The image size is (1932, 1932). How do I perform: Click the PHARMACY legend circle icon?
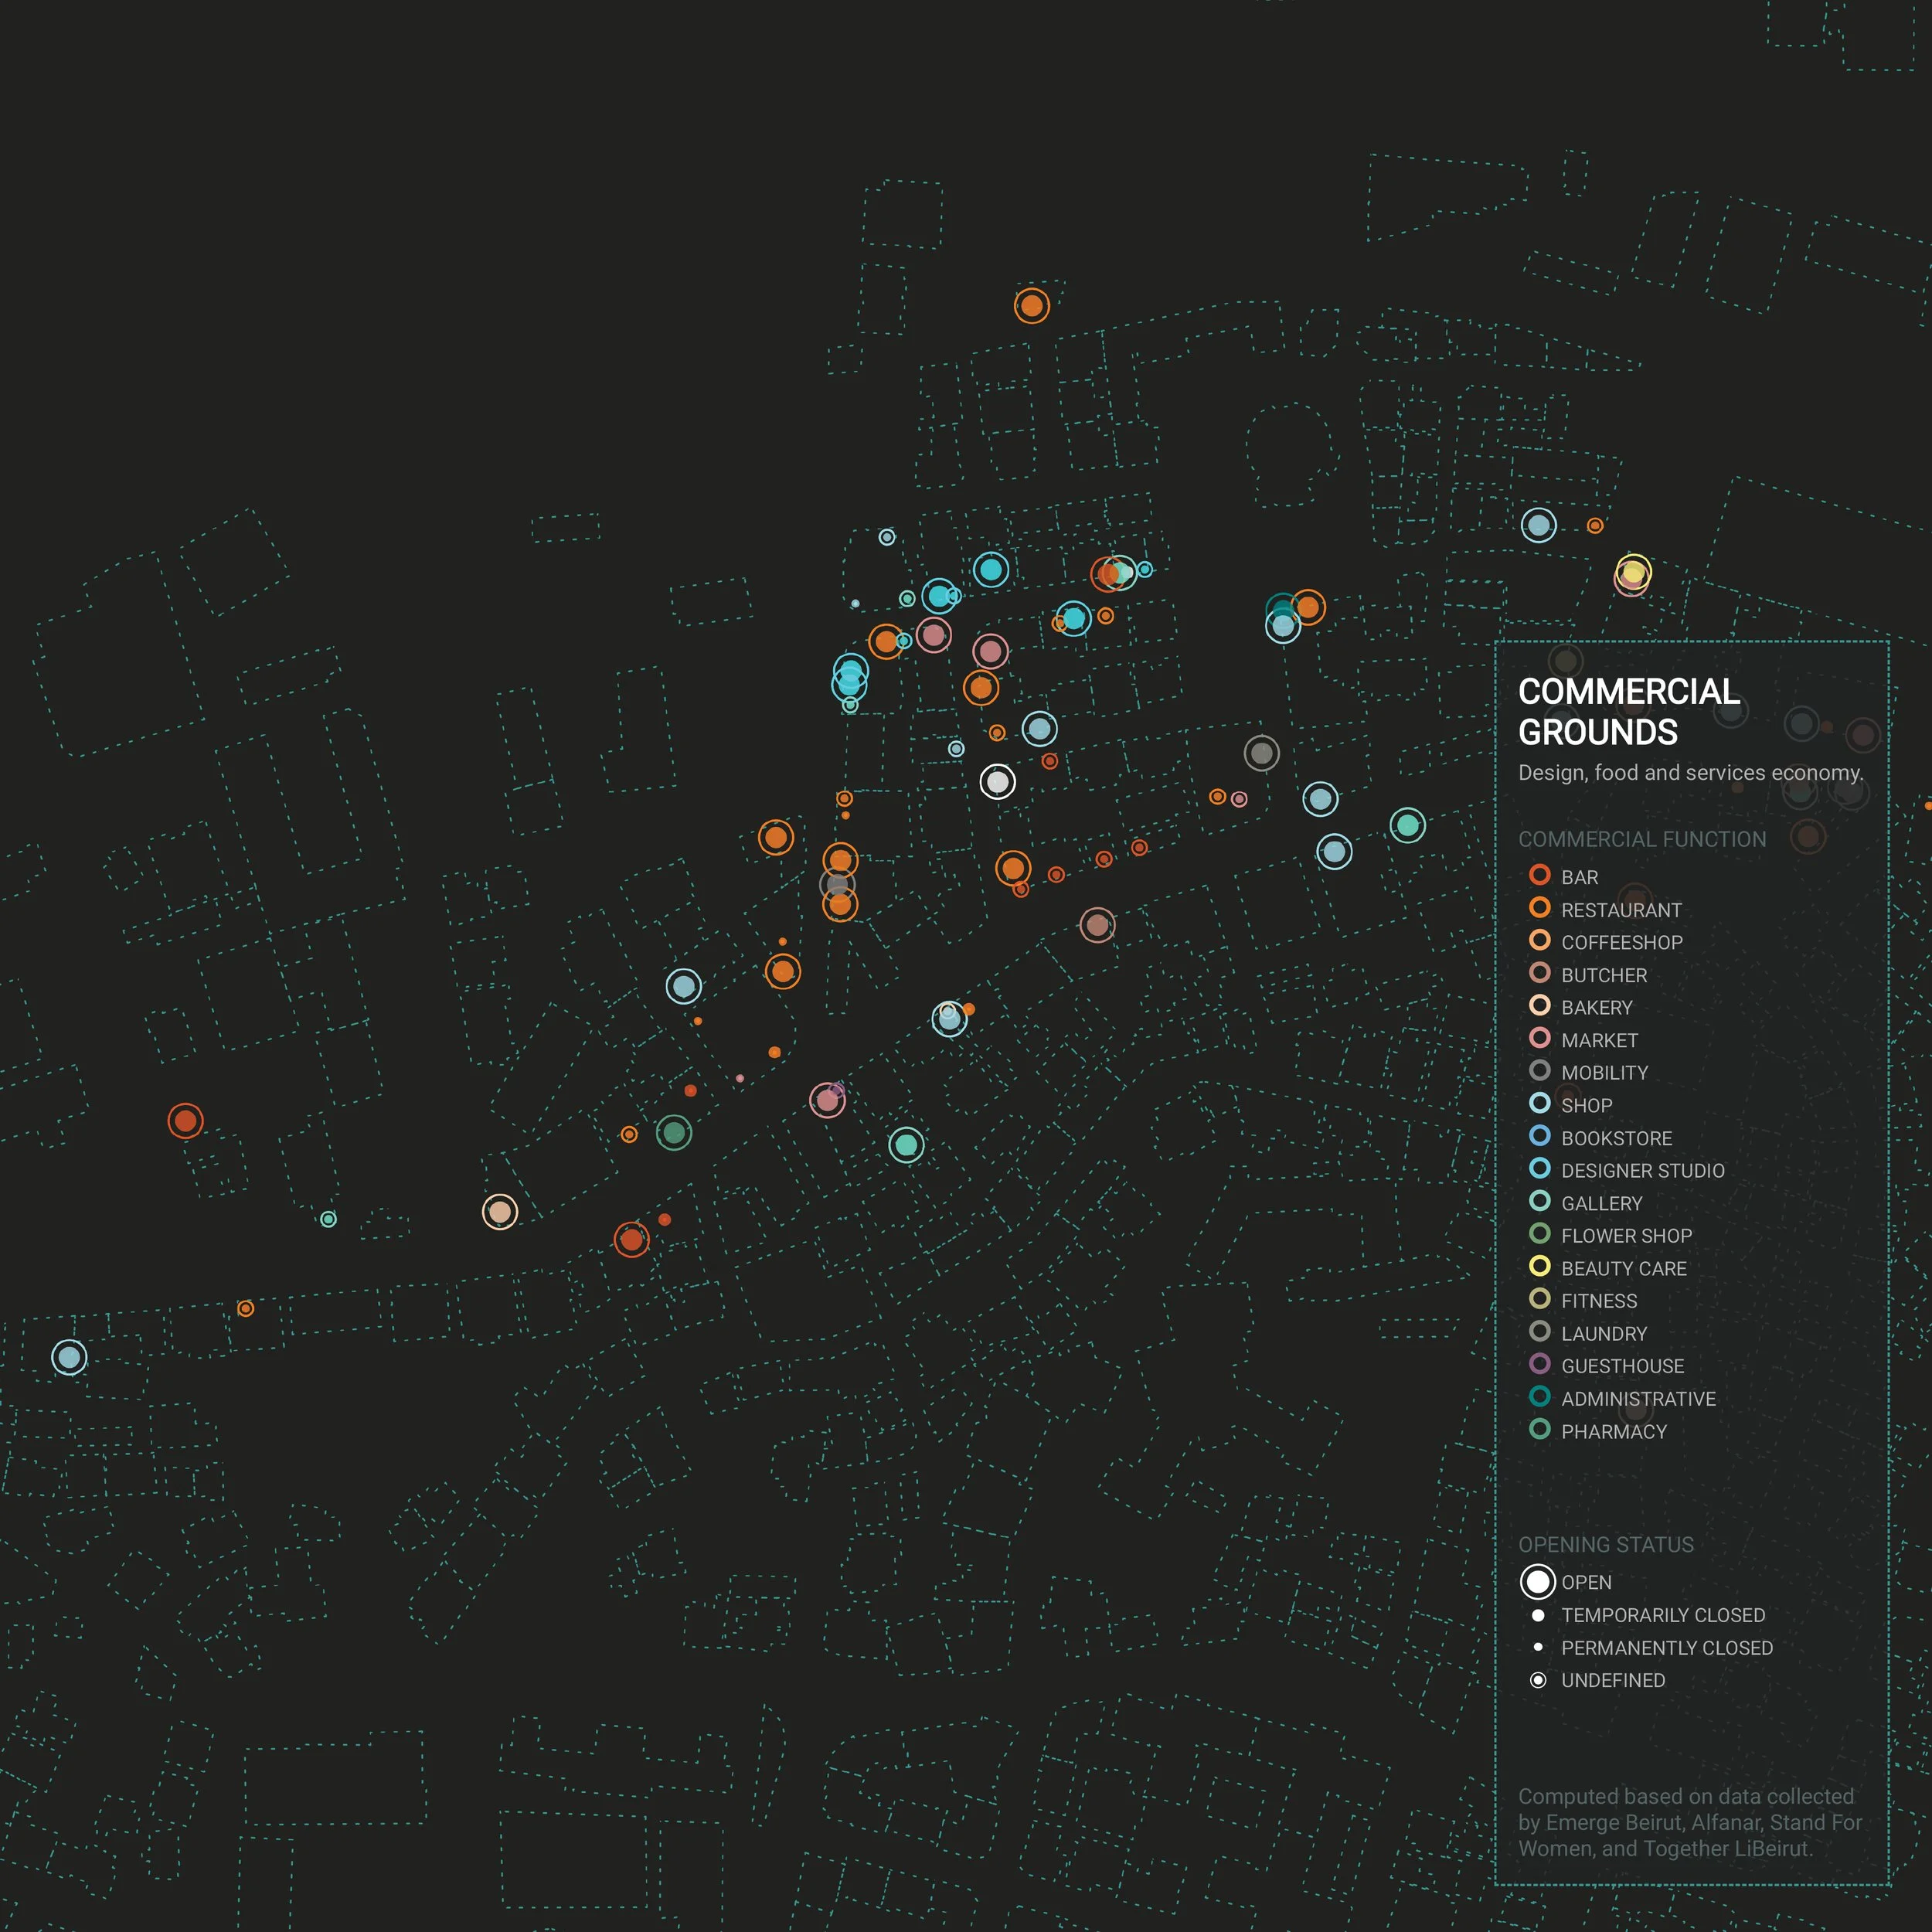pyautogui.click(x=1539, y=1429)
